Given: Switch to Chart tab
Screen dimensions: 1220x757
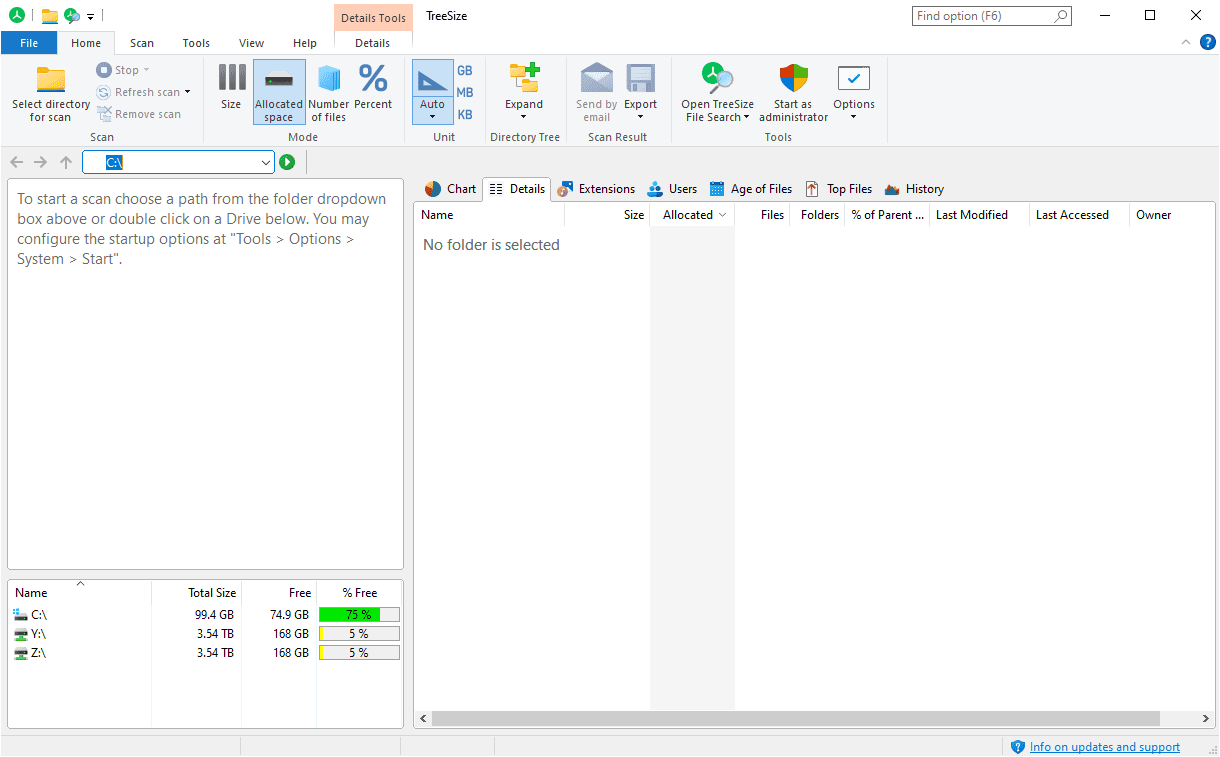Looking at the screenshot, I should [450, 189].
